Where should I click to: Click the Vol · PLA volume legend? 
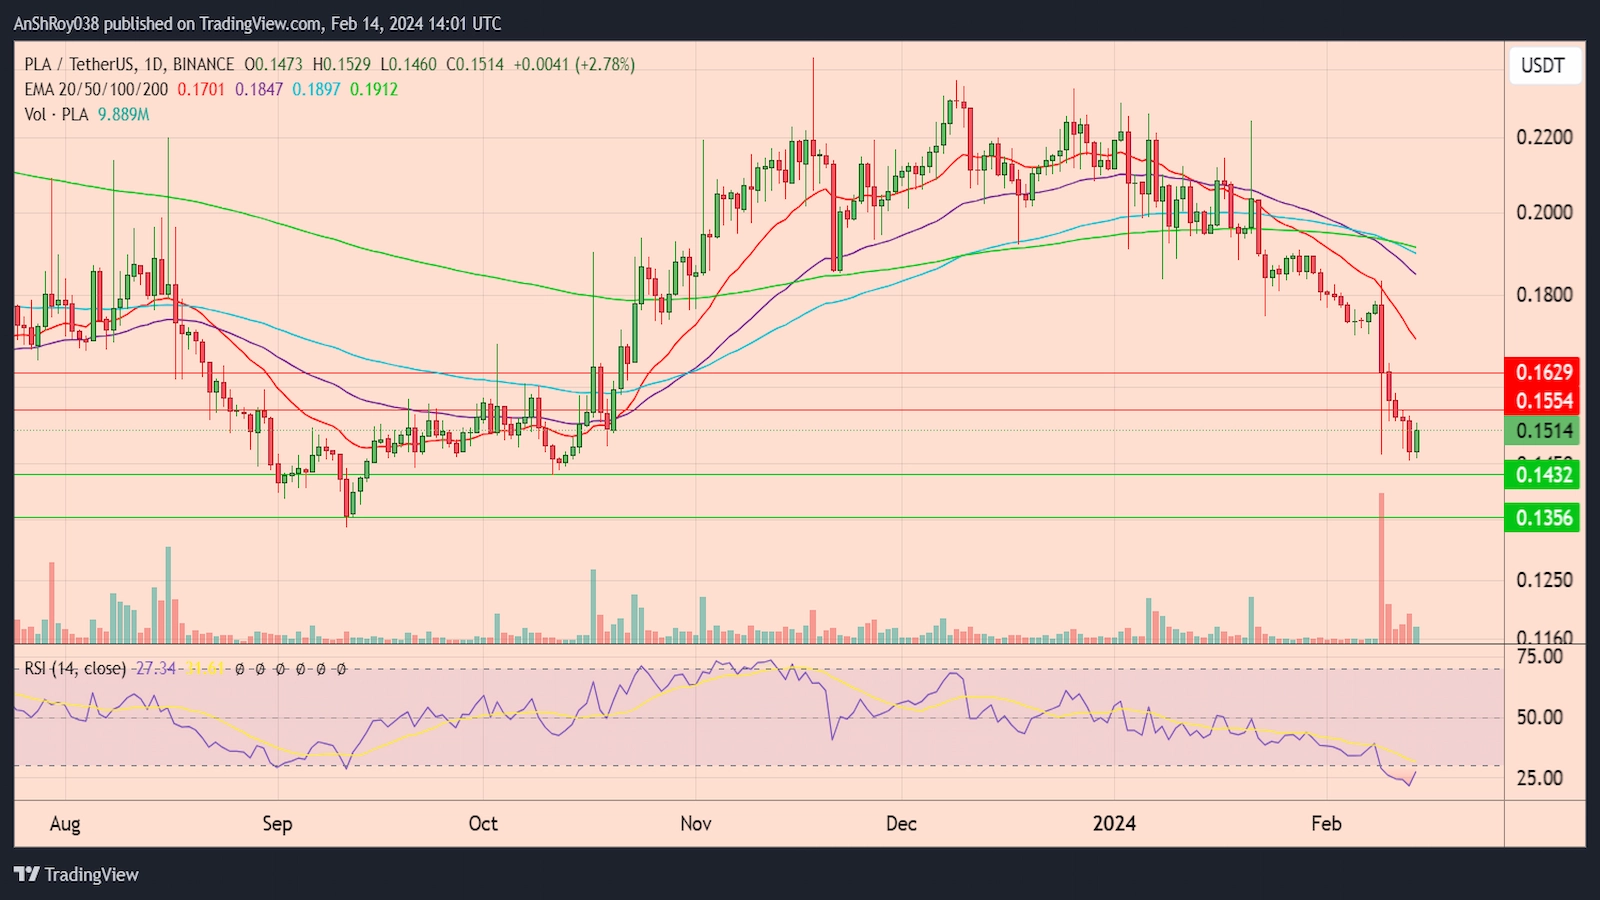(56, 114)
